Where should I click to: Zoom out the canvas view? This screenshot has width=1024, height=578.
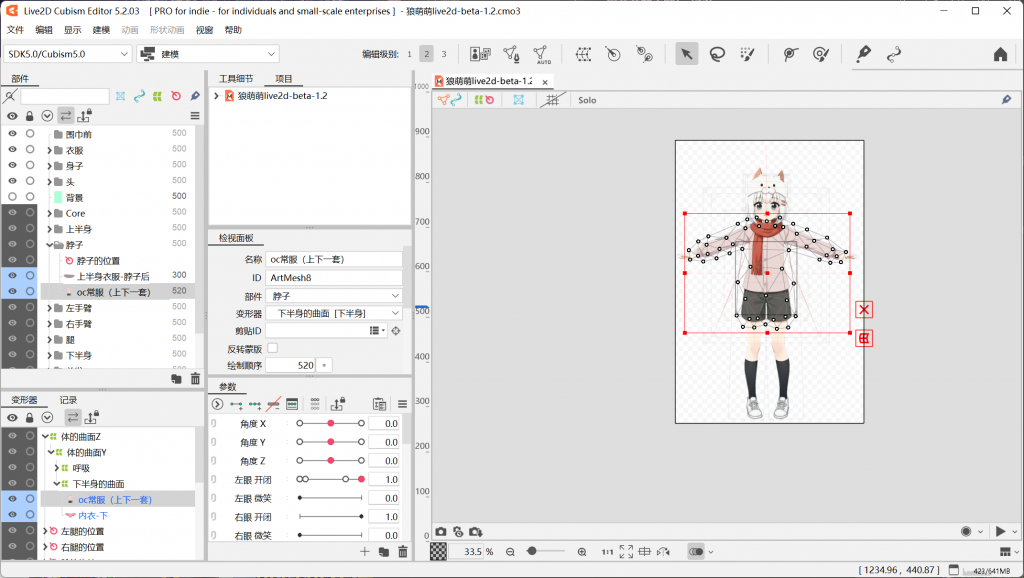tap(510, 552)
